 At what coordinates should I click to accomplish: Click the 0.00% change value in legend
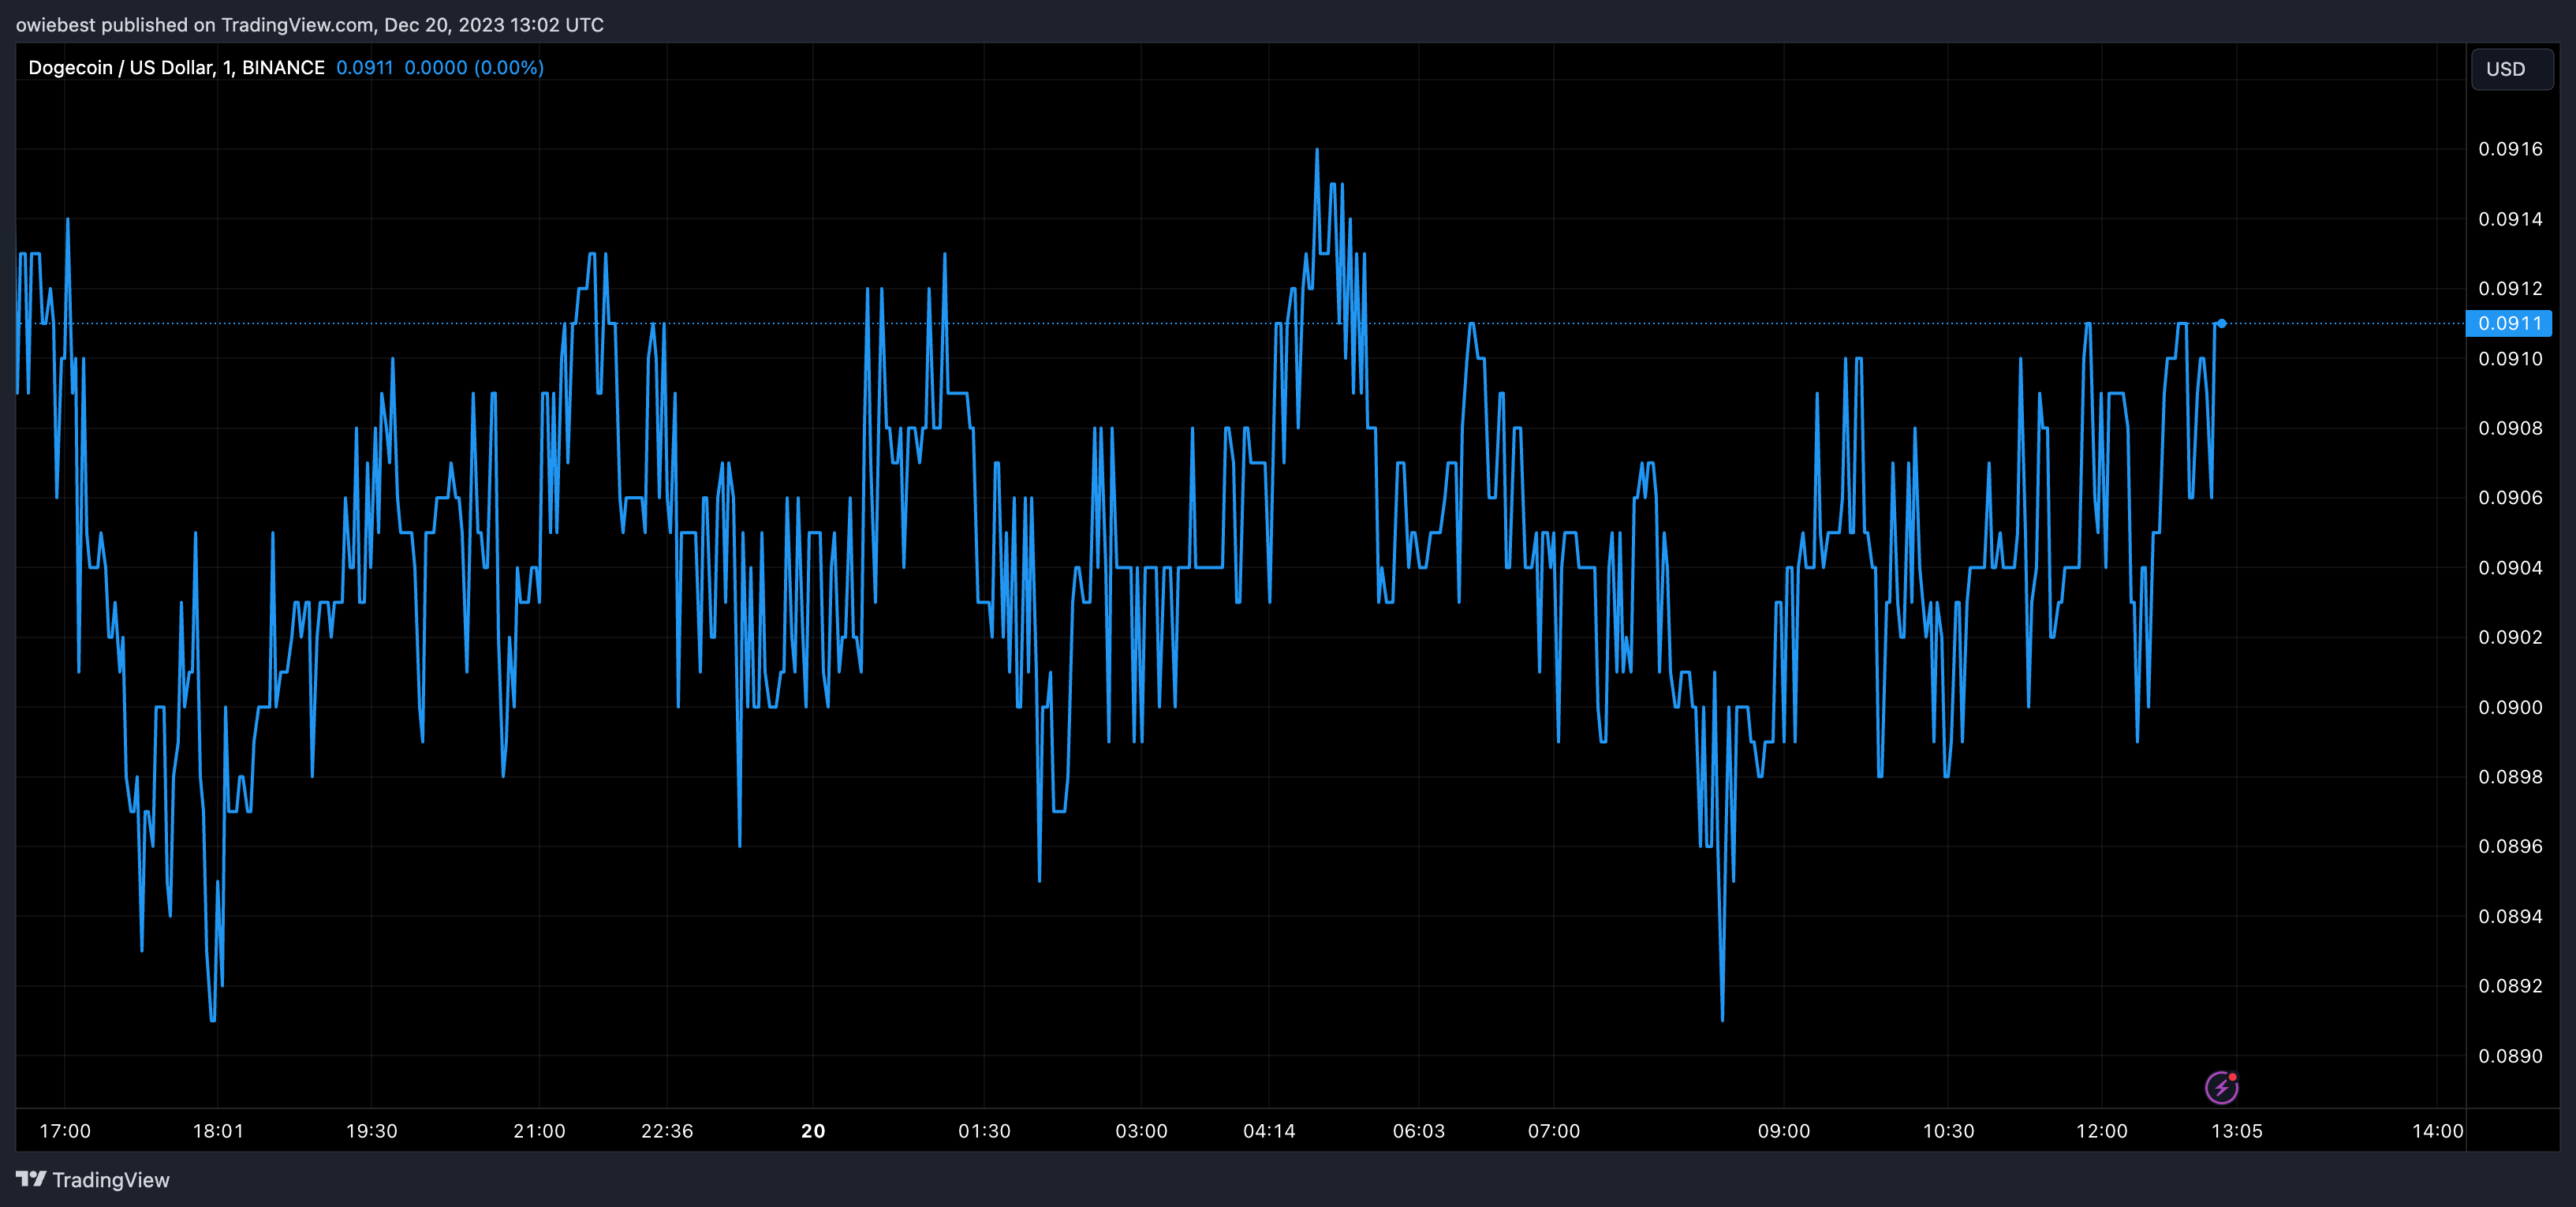click(x=509, y=67)
